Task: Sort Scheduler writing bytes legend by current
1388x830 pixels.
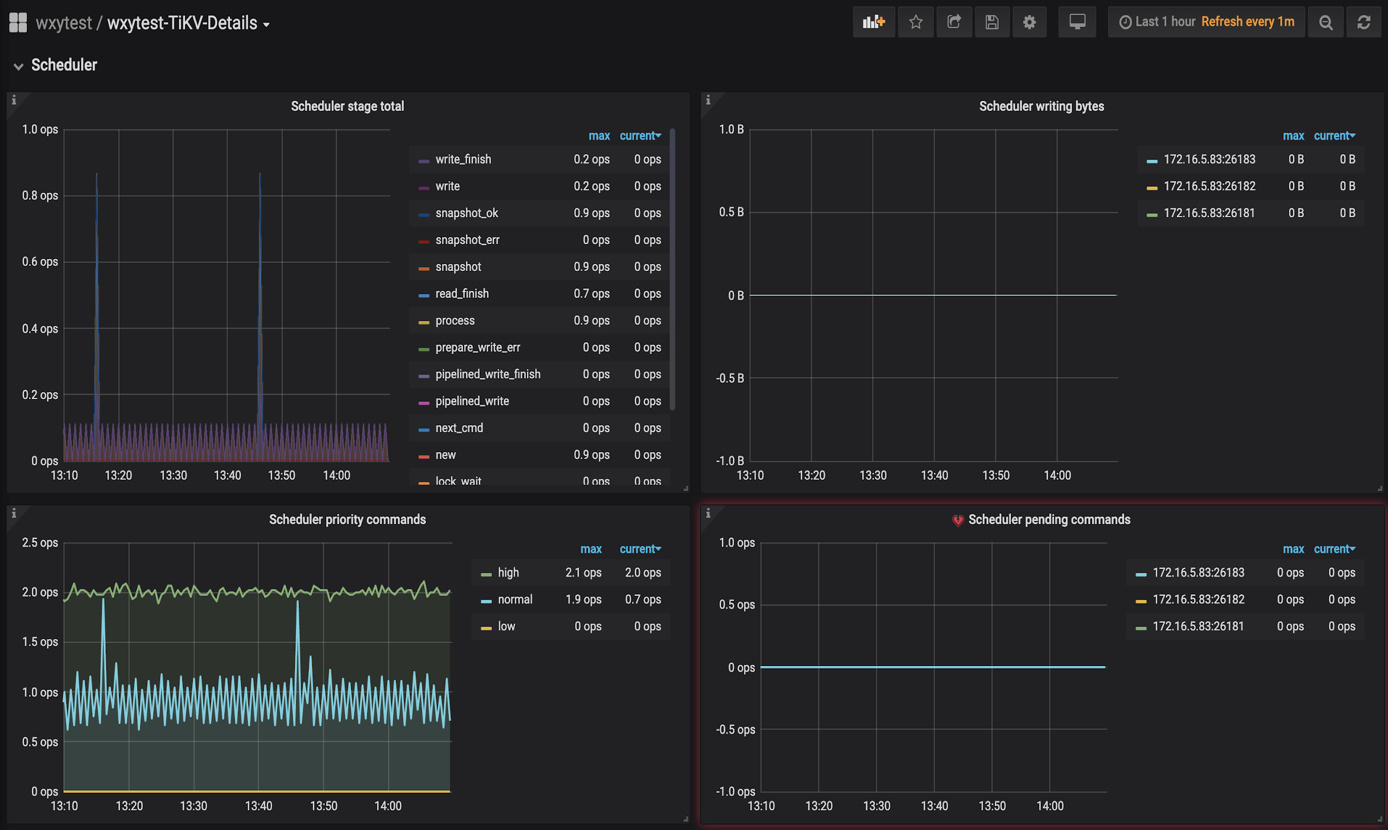Action: click(1334, 136)
